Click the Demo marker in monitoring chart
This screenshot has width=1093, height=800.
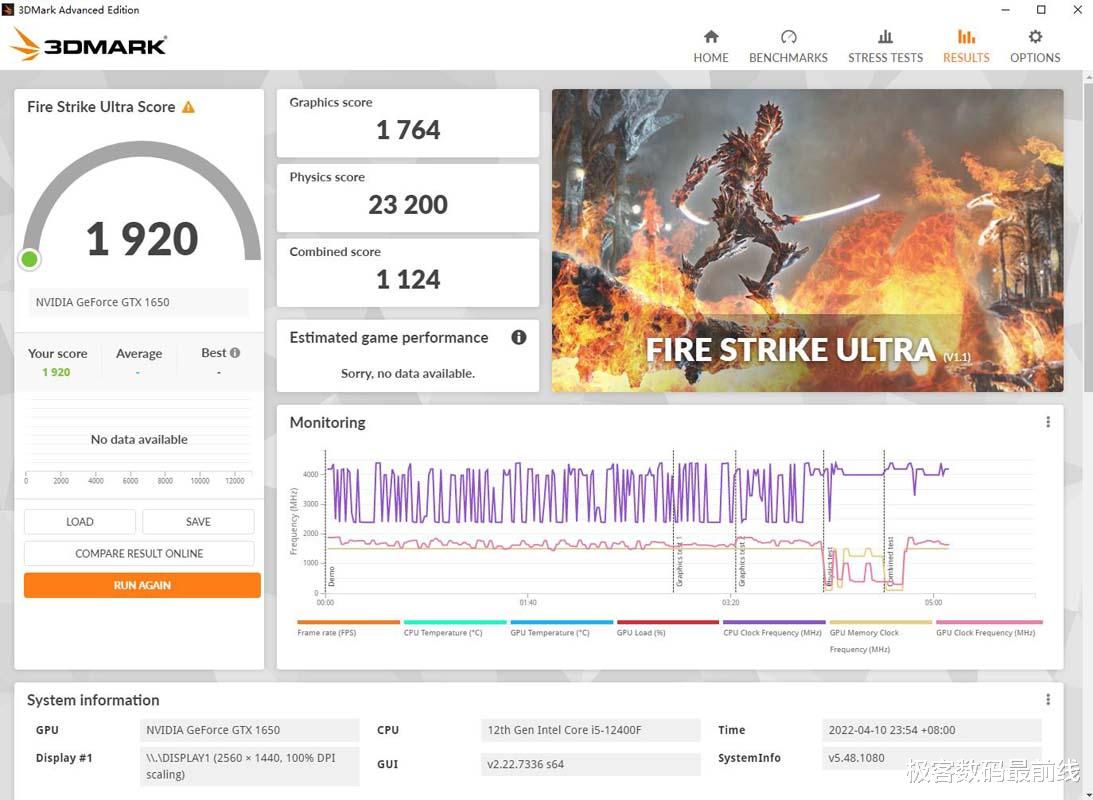point(332,576)
